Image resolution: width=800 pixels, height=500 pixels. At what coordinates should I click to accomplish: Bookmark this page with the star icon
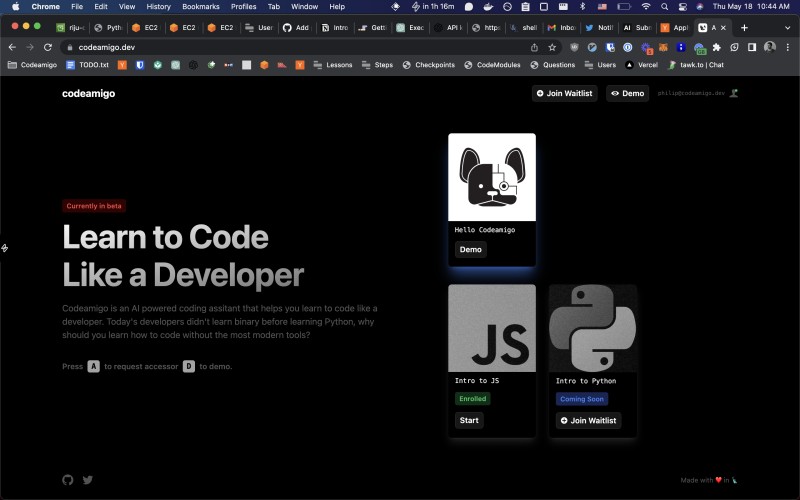click(x=552, y=47)
